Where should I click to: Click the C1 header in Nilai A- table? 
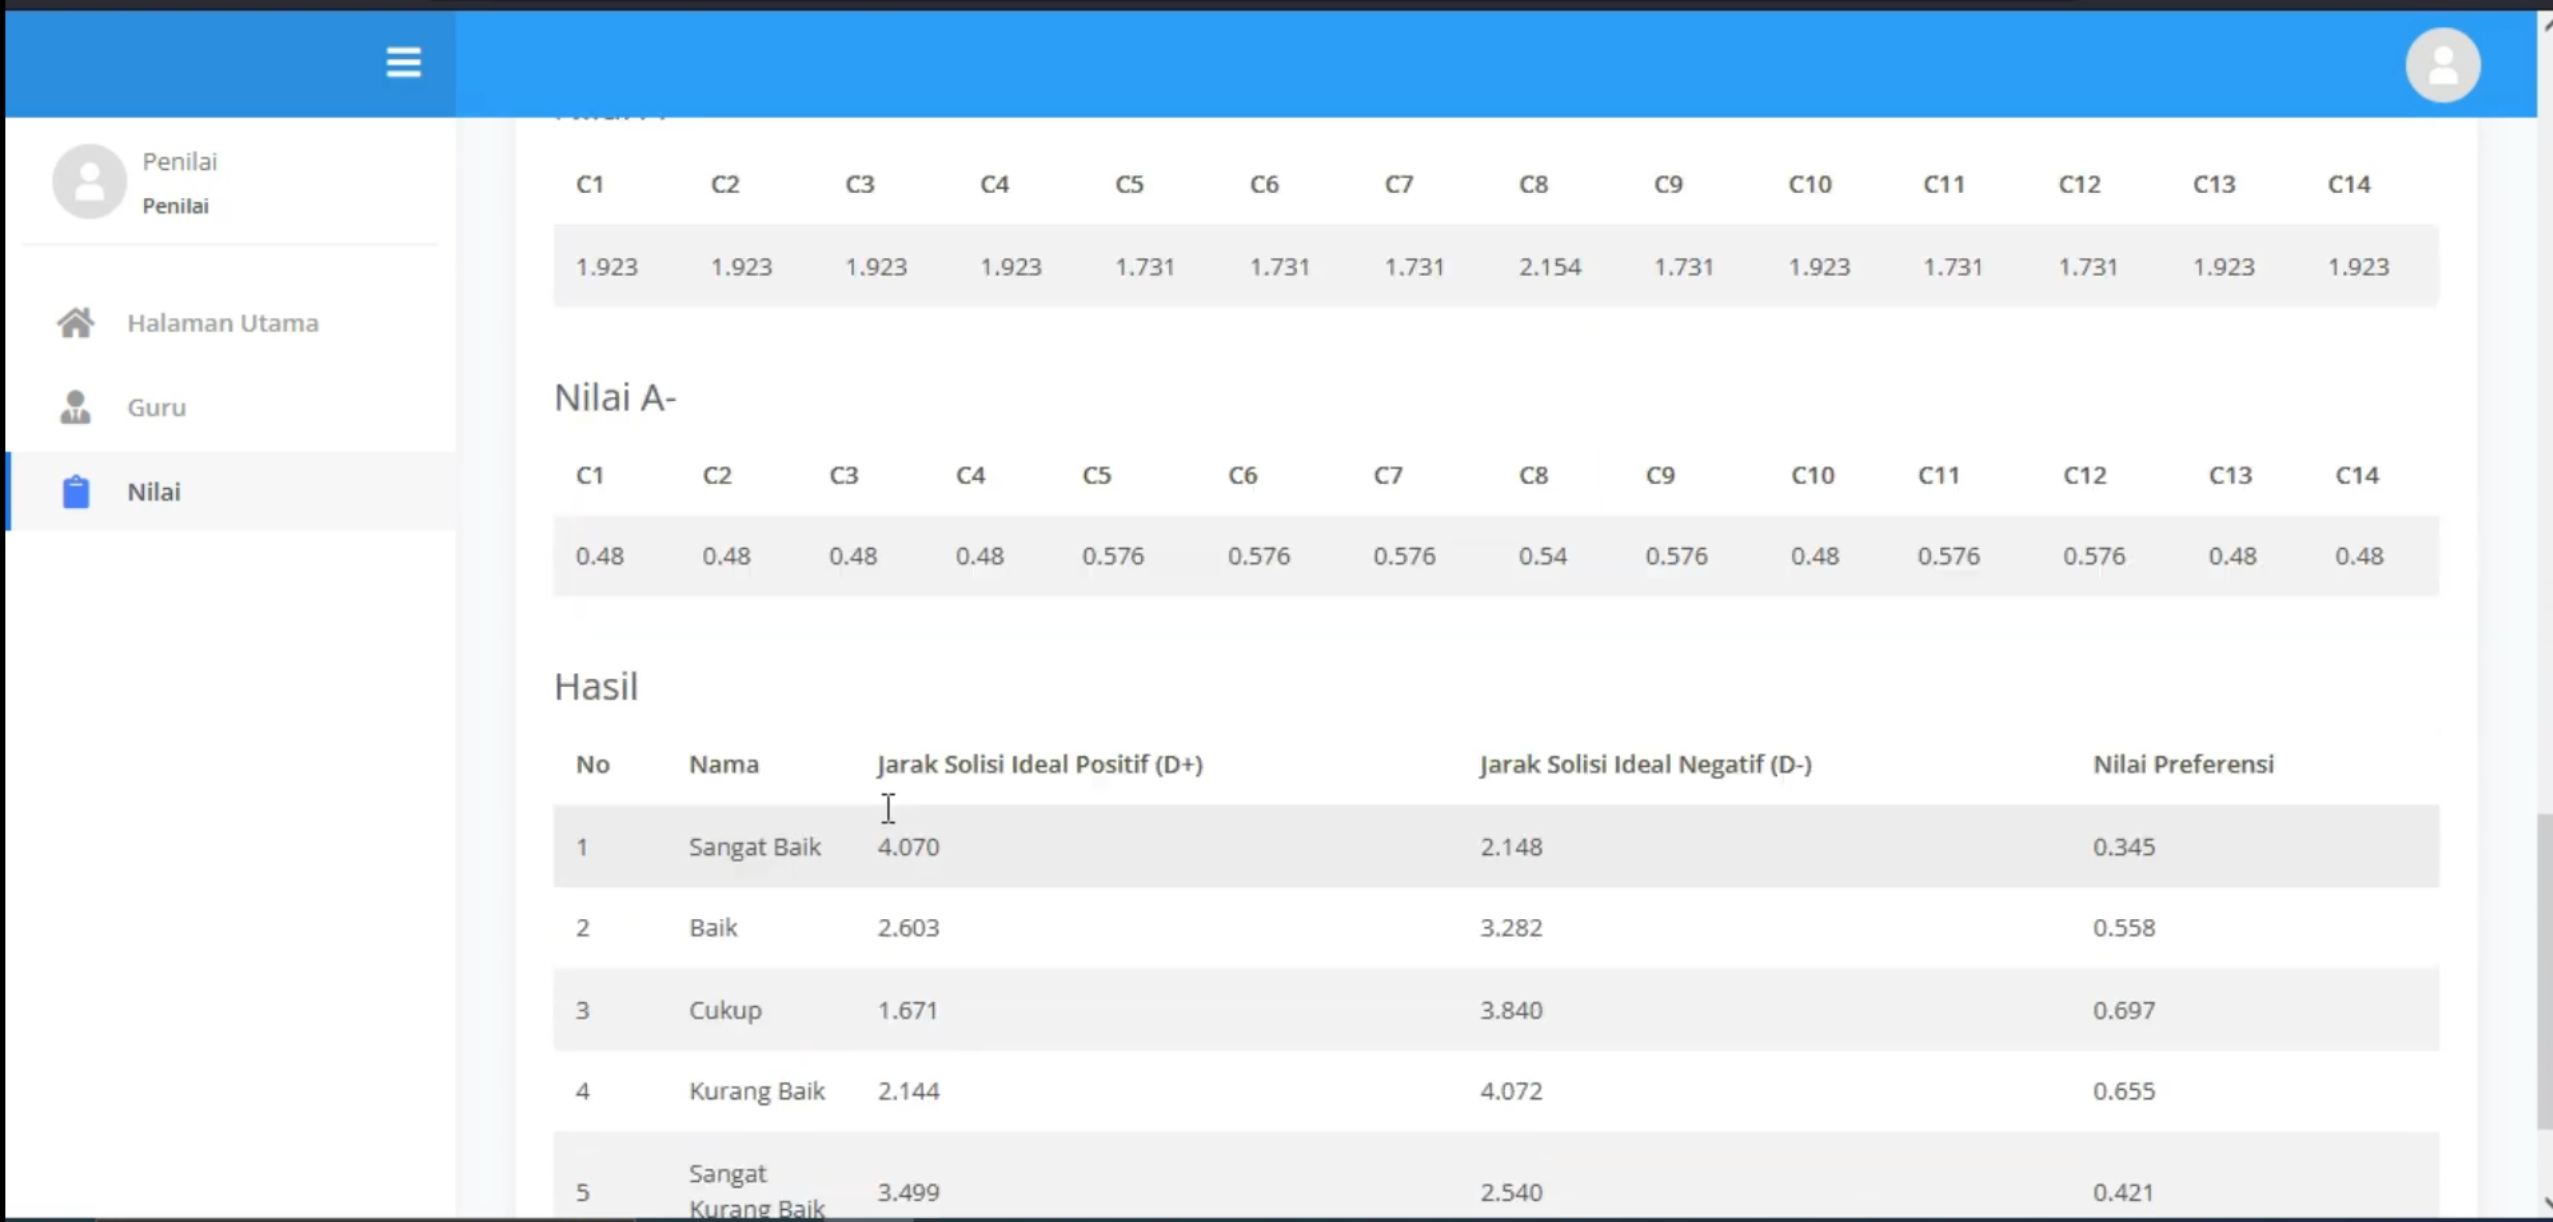(590, 475)
